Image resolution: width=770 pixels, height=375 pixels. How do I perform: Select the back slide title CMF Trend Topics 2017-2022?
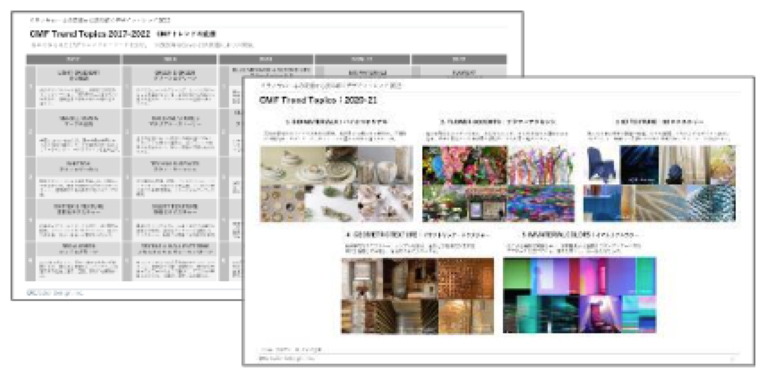pos(90,34)
